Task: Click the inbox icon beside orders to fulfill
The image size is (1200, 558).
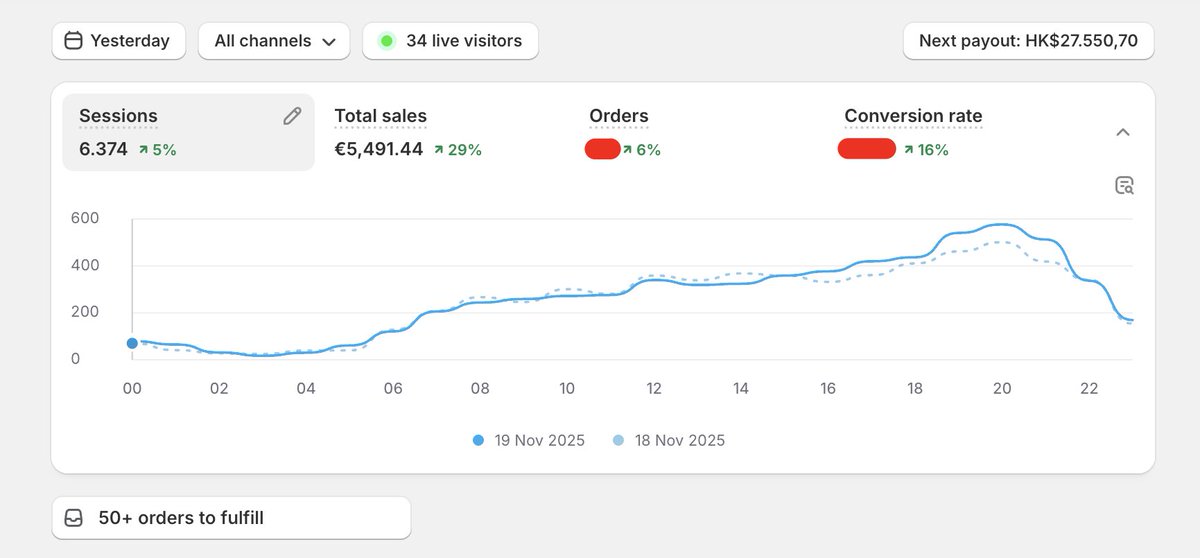Action: (73, 518)
